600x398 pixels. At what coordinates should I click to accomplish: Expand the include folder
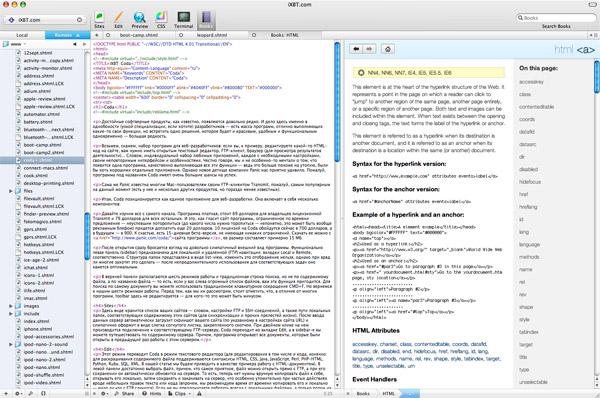pyautogui.click(x=11, y=313)
